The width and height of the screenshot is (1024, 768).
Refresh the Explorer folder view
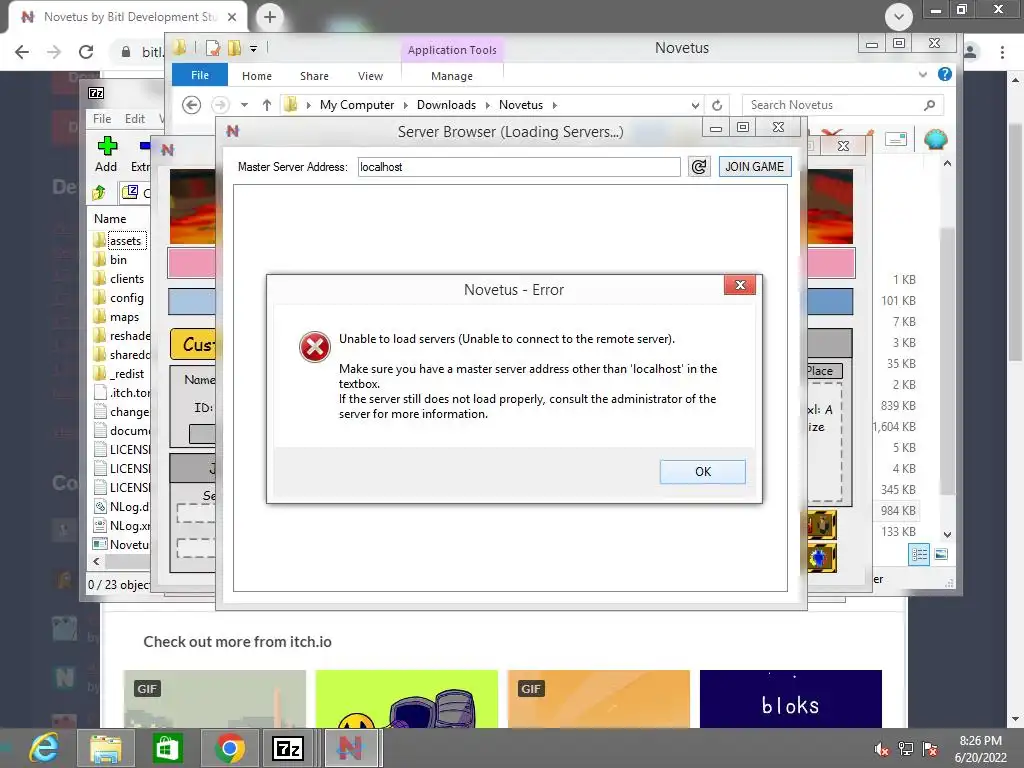click(717, 105)
